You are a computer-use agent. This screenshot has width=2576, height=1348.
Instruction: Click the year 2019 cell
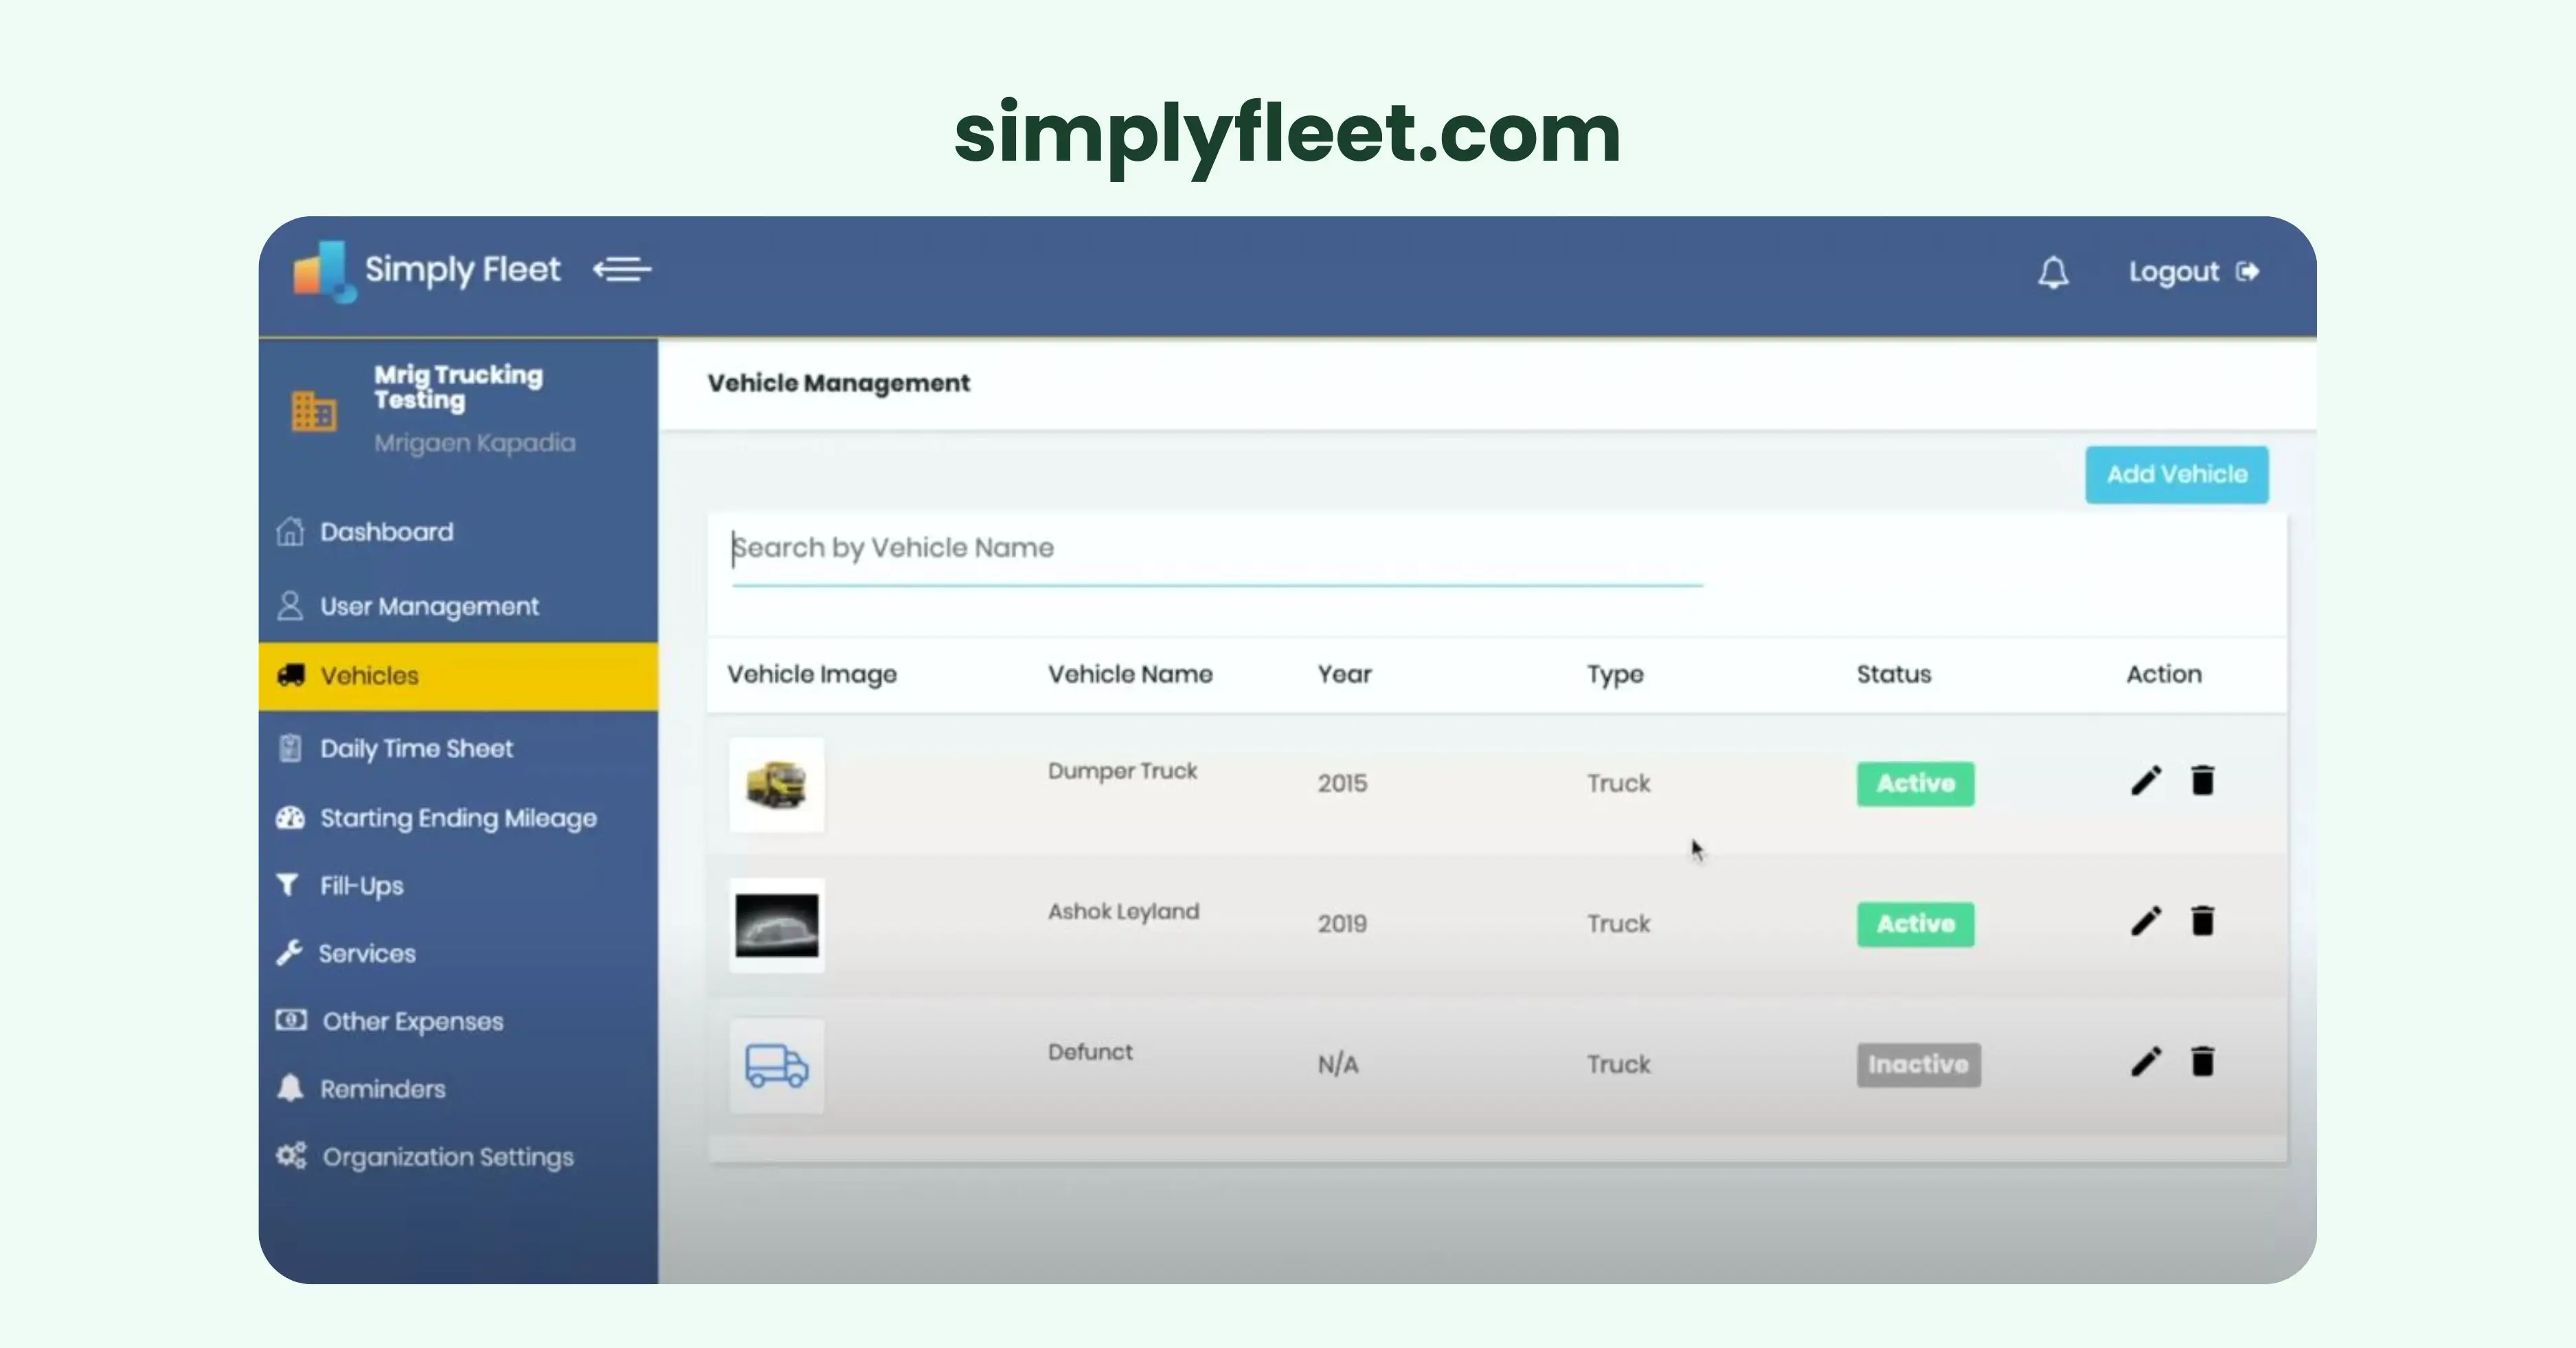click(1342, 923)
